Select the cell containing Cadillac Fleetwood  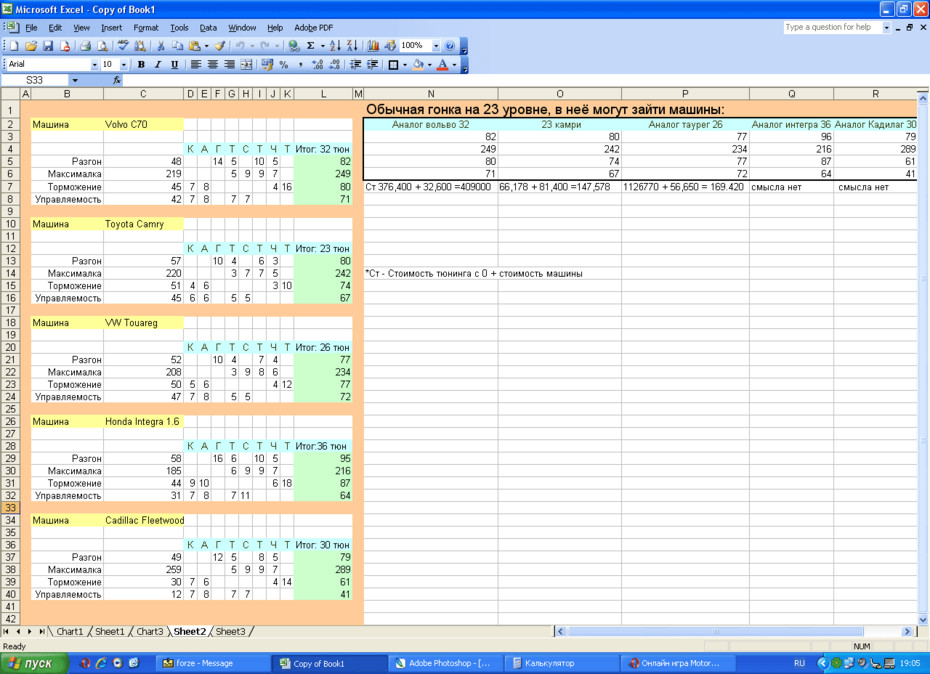pyautogui.click(x=143, y=520)
